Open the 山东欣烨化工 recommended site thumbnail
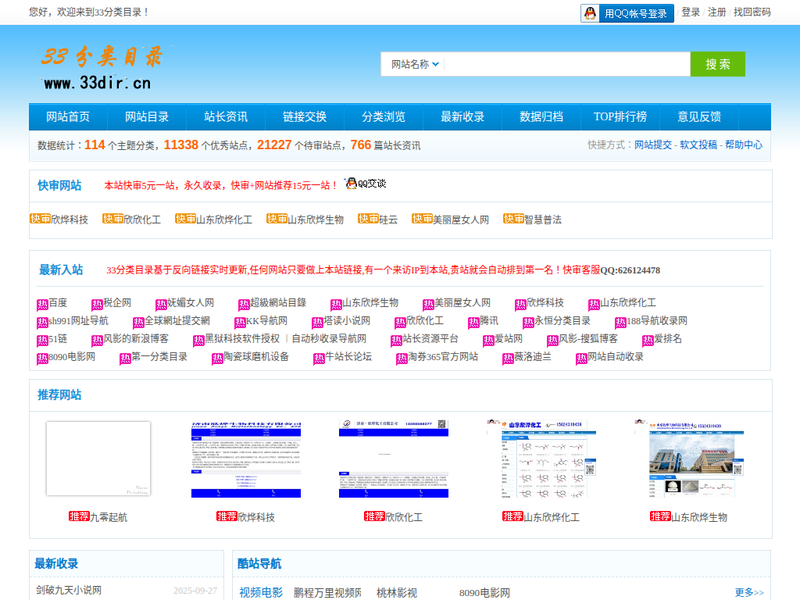800x600 pixels. [x=540, y=458]
